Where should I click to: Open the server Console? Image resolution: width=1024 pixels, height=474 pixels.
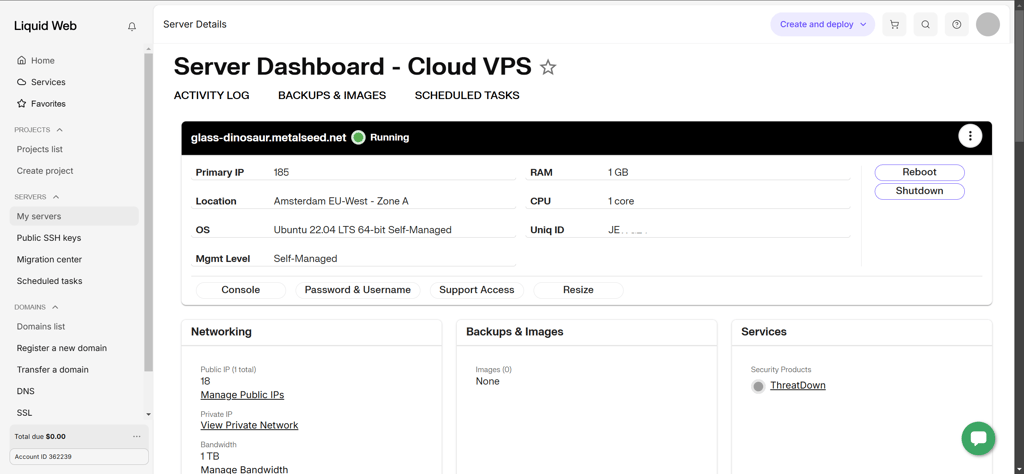240,290
